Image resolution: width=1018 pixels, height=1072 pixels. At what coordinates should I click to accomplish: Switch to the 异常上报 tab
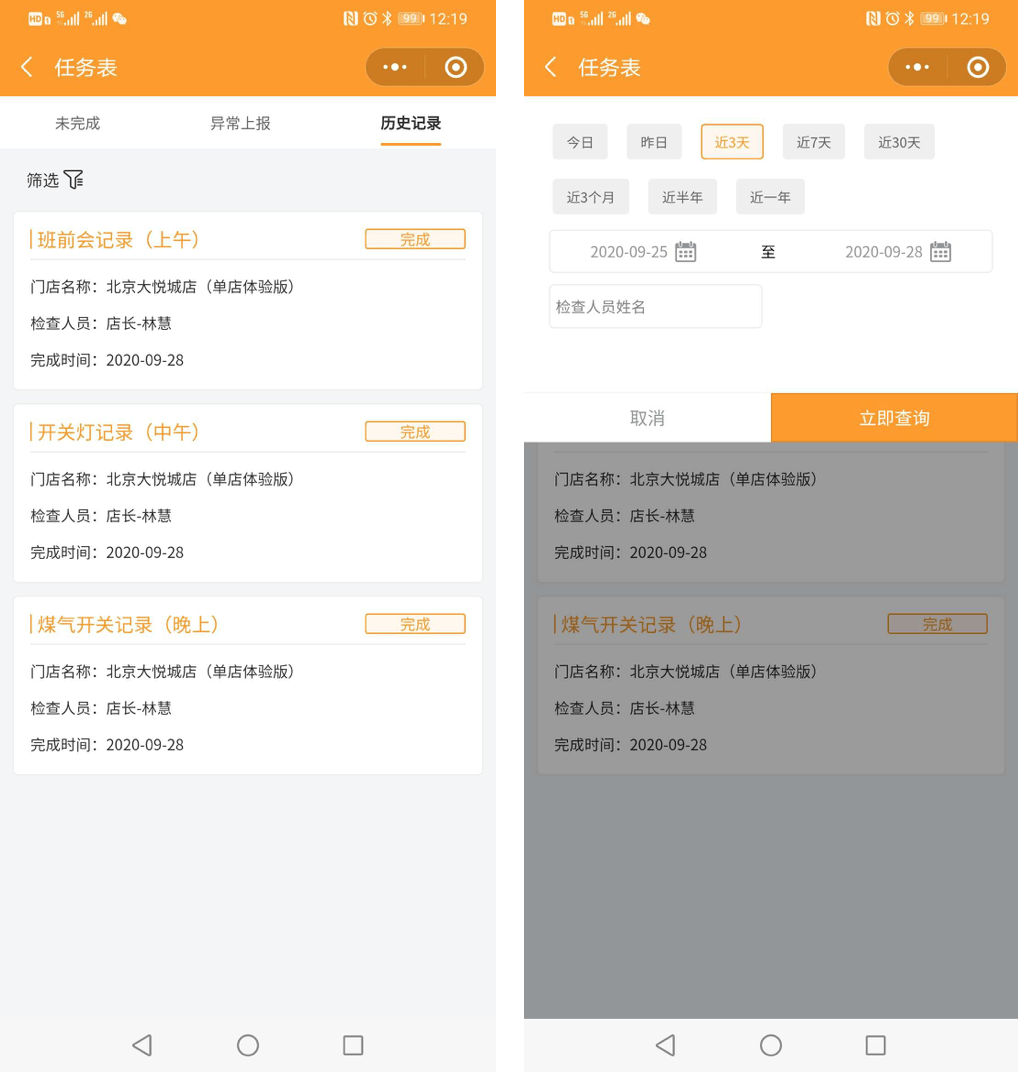pyautogui.click(x=240, y=123)
